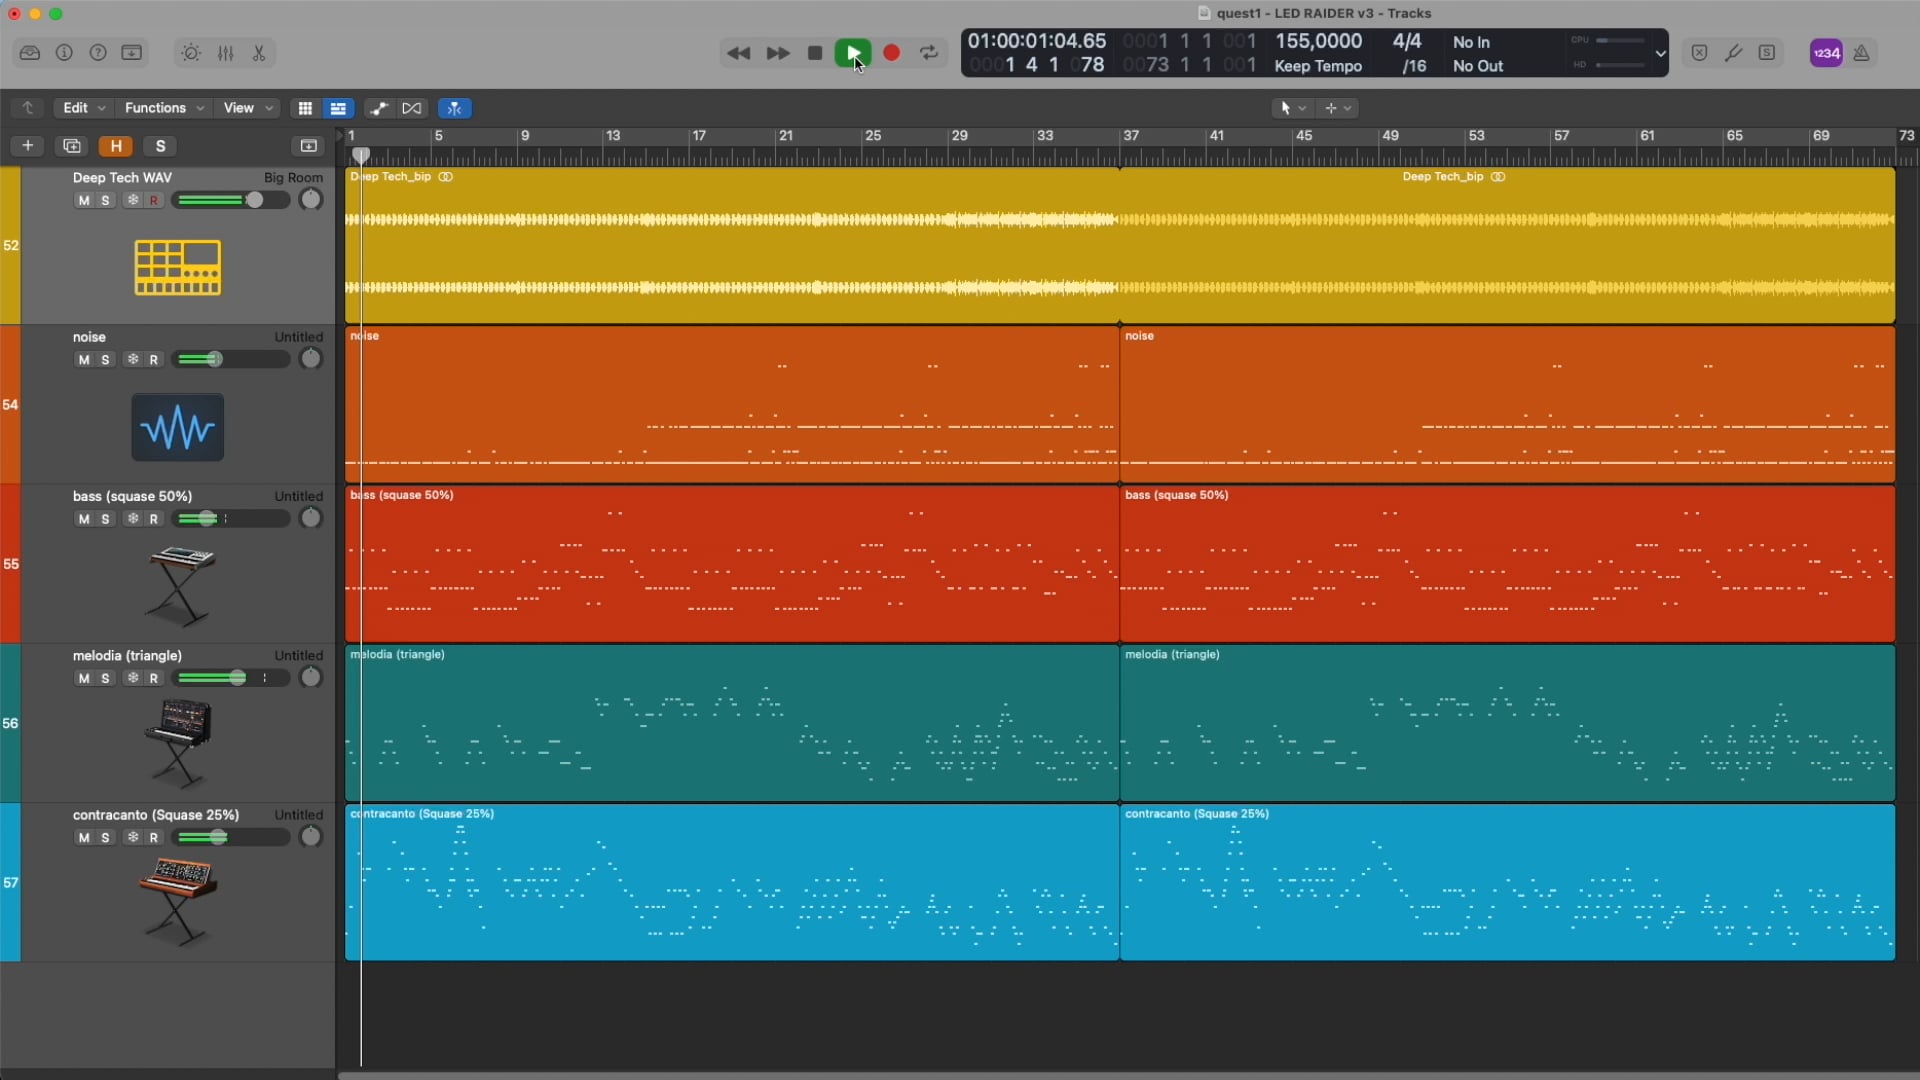Open Smart Controls with the dial icon
This screenshot has width=1920, height=1080.
[x=191, y=53]
